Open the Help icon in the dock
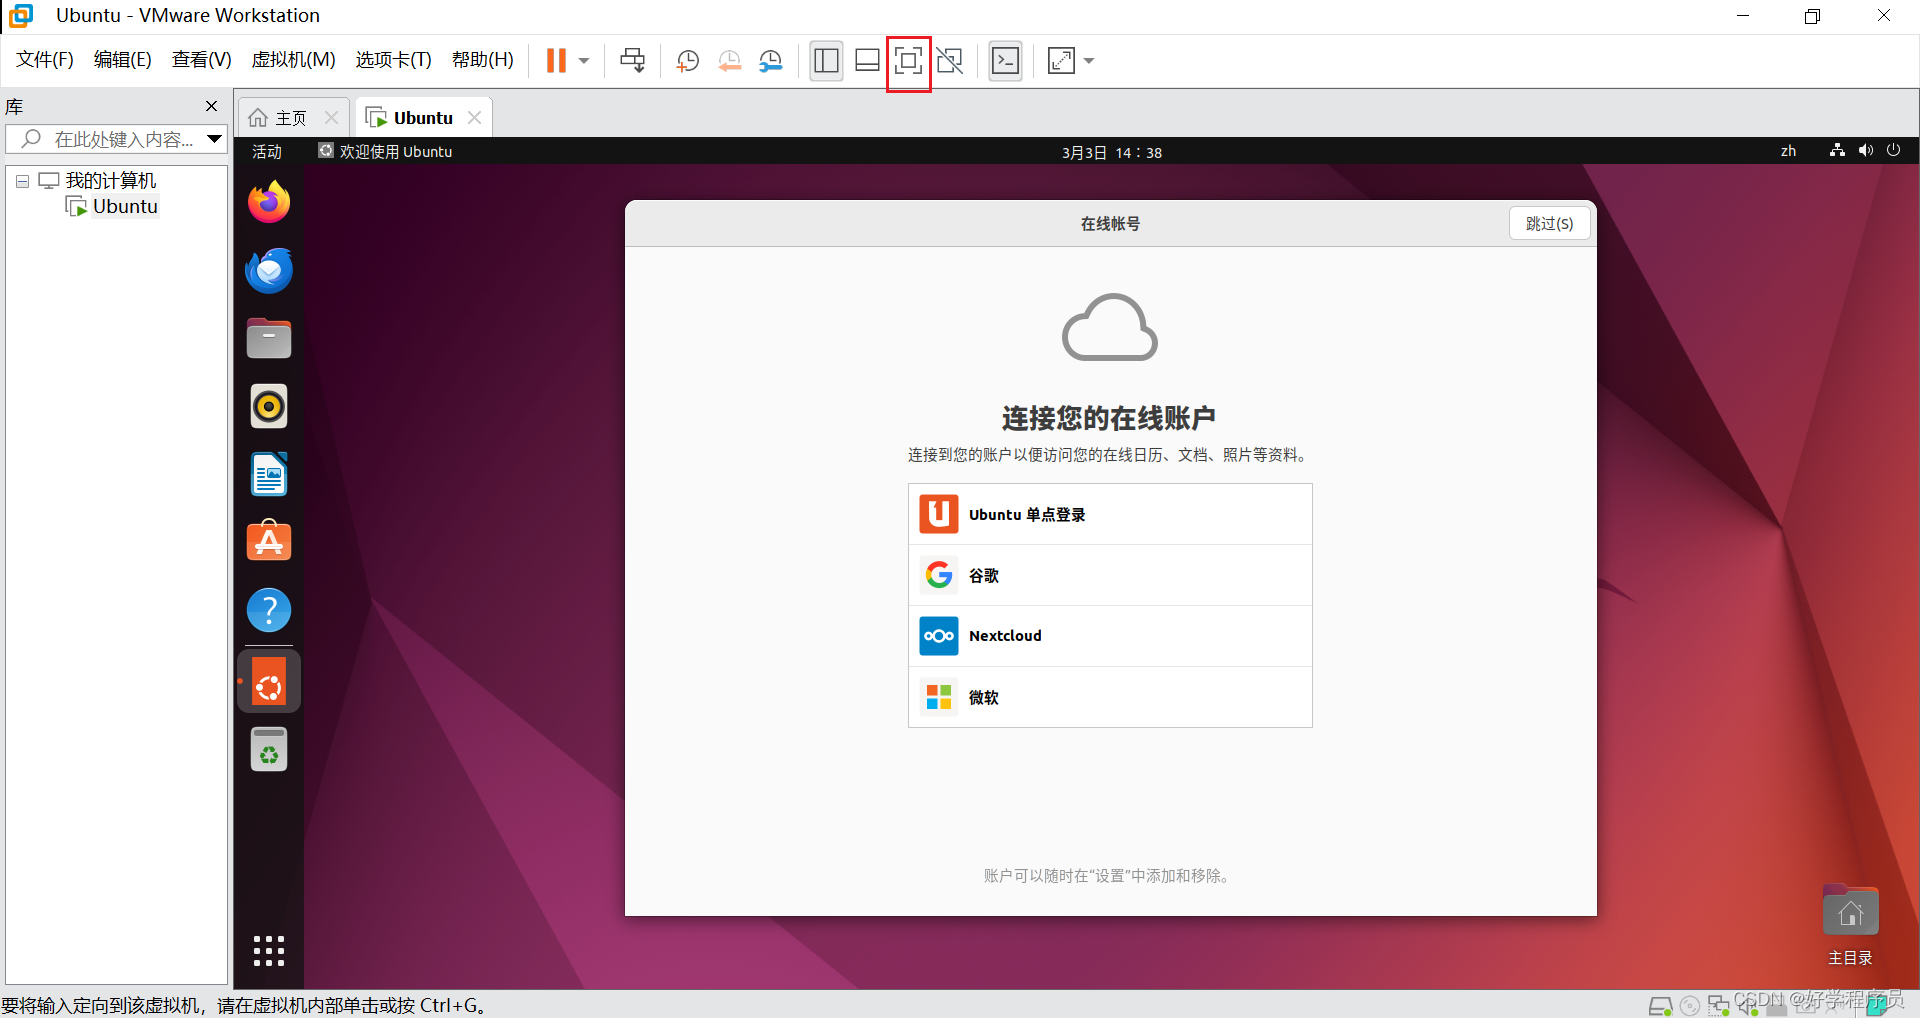1920x1018 pixels. point(269,609)
